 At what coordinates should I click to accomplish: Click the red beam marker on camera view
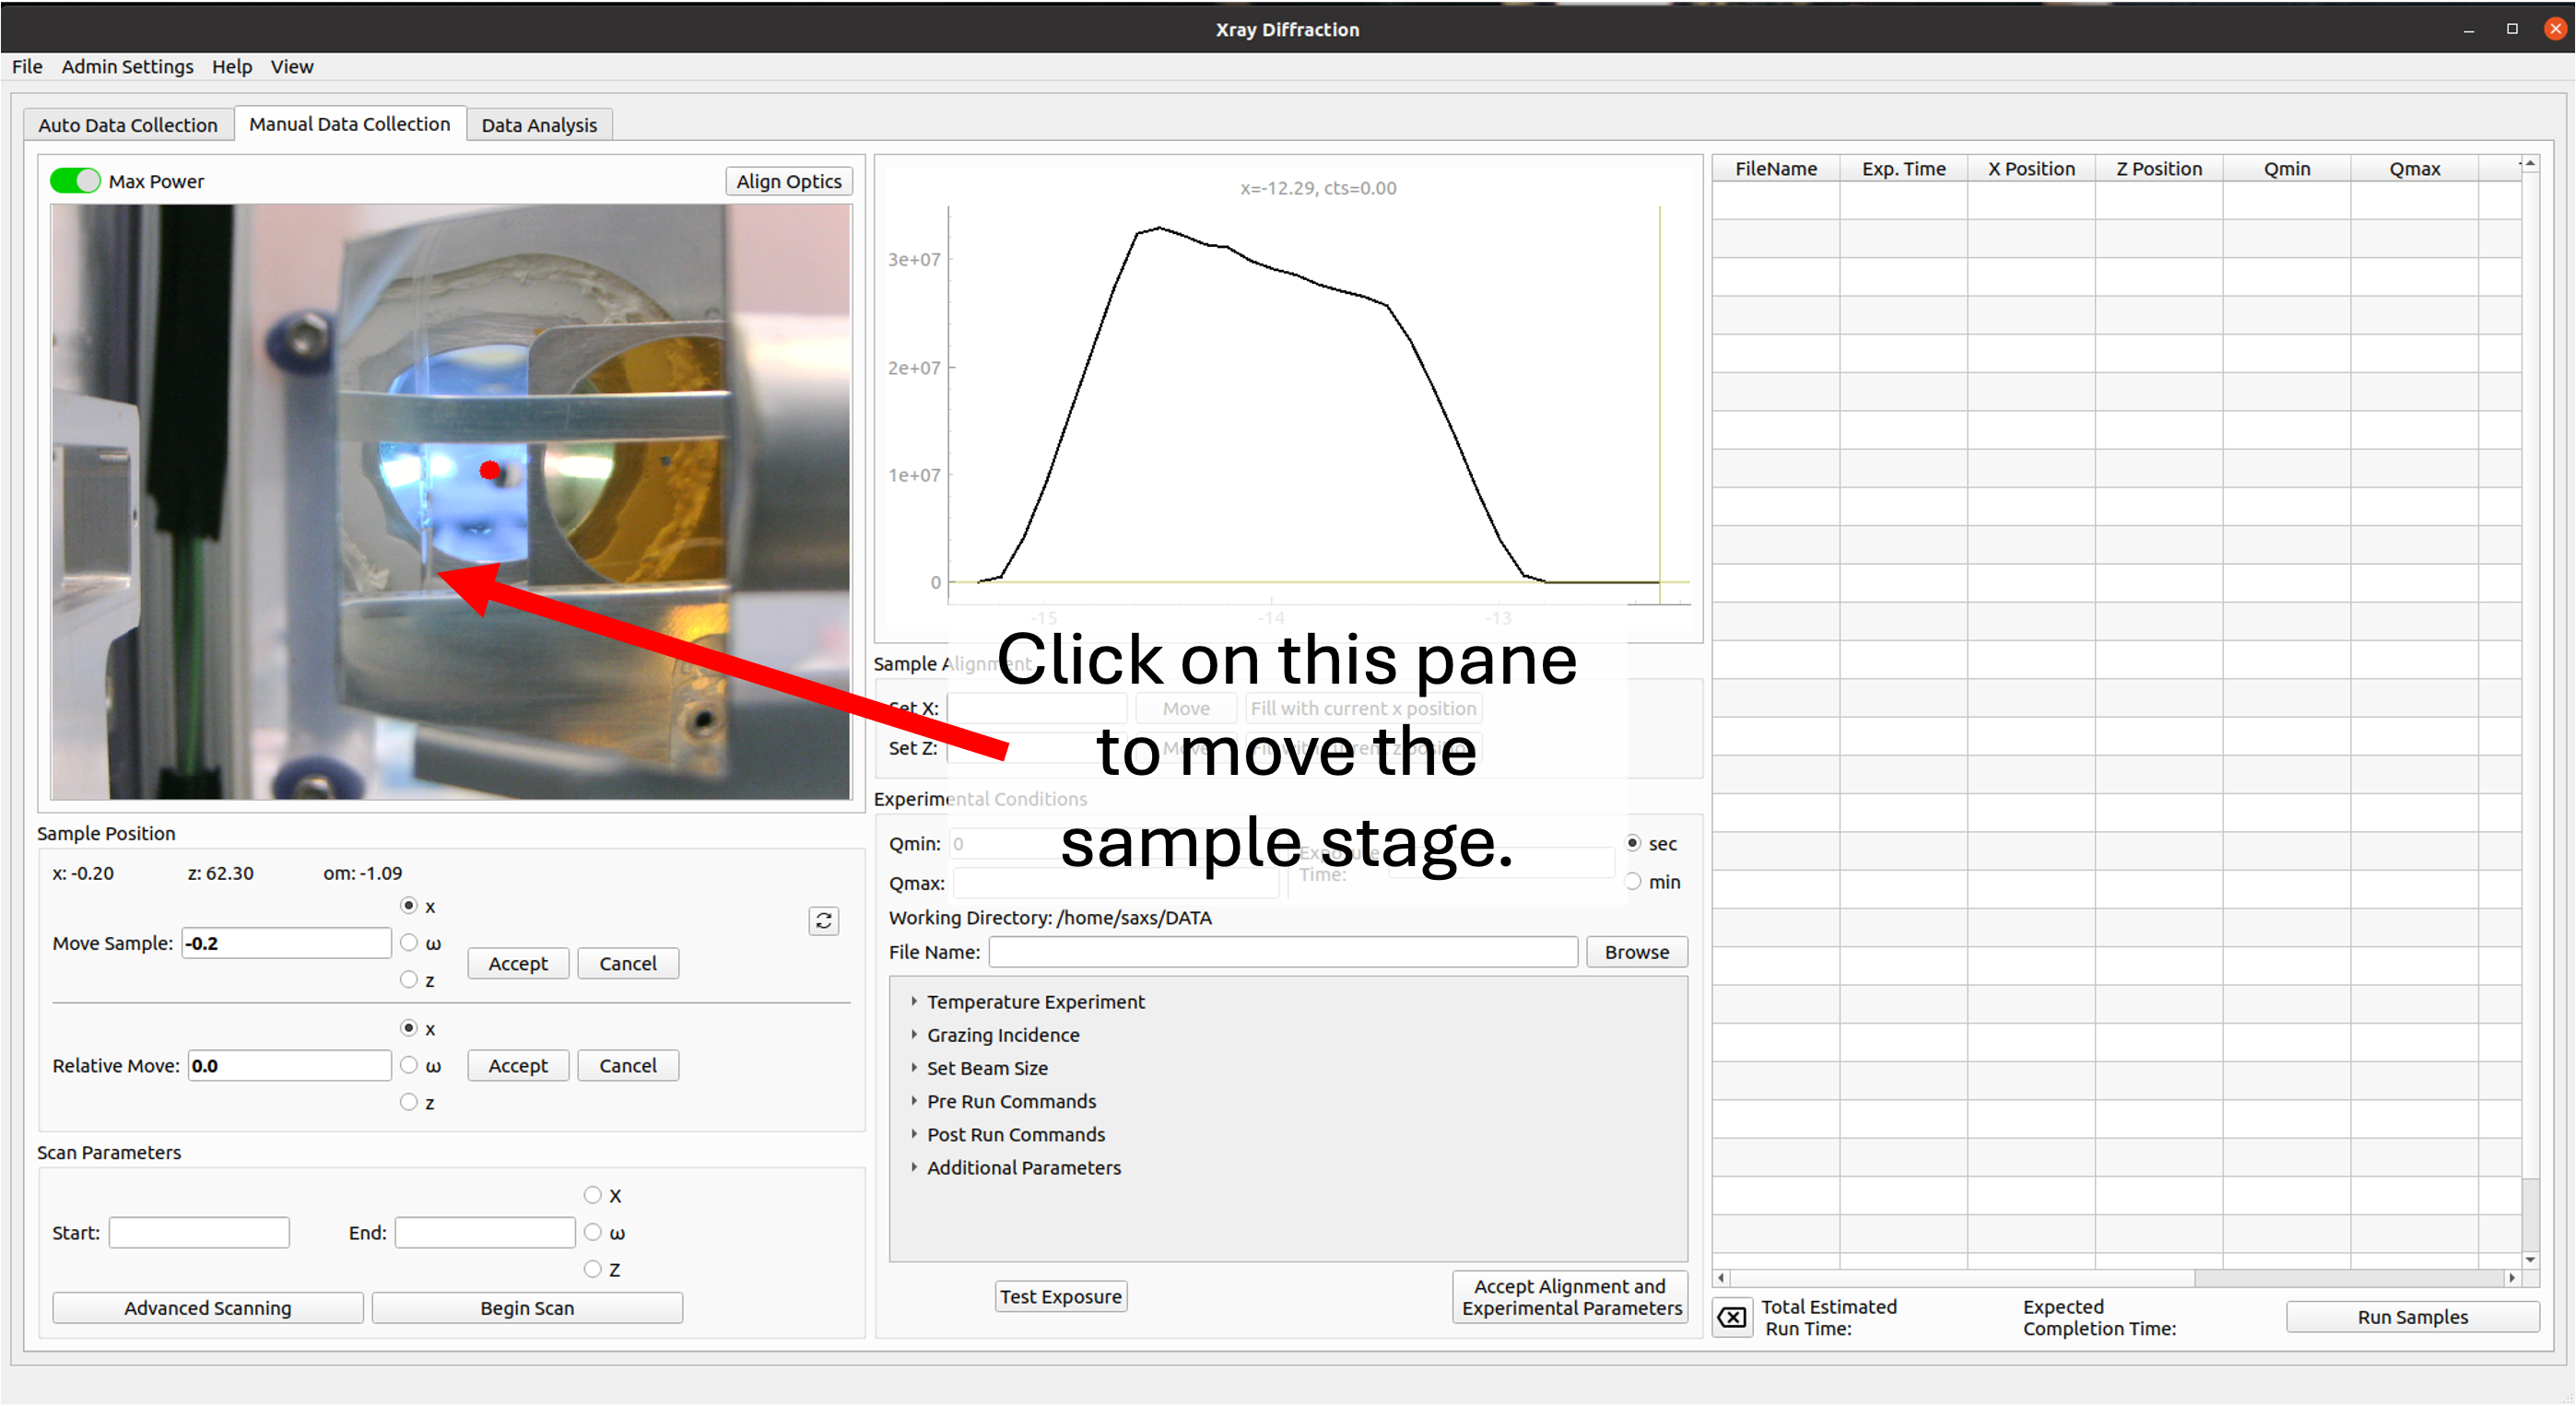click(489, 470)
